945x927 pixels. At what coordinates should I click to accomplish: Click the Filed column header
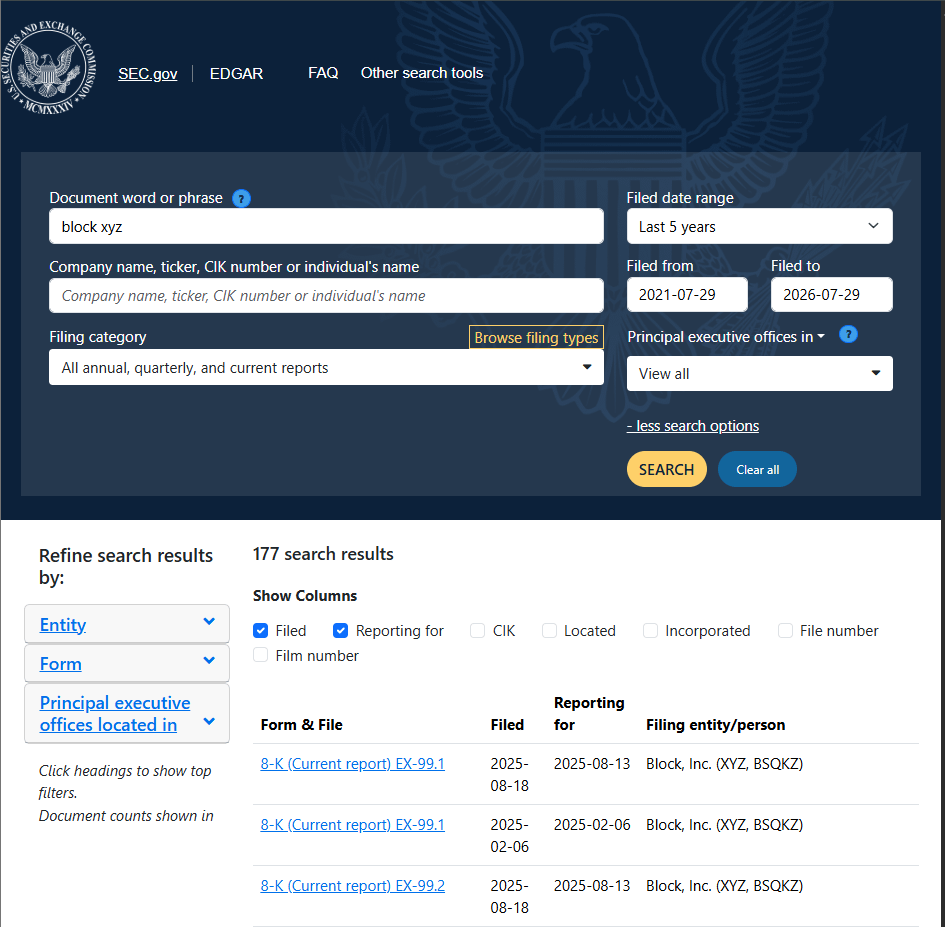[x=507, y=724]
